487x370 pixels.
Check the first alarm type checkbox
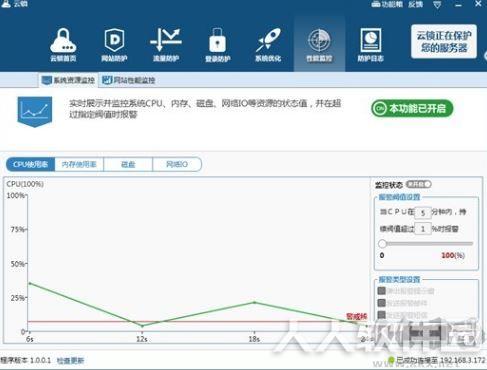pos(381,291)
